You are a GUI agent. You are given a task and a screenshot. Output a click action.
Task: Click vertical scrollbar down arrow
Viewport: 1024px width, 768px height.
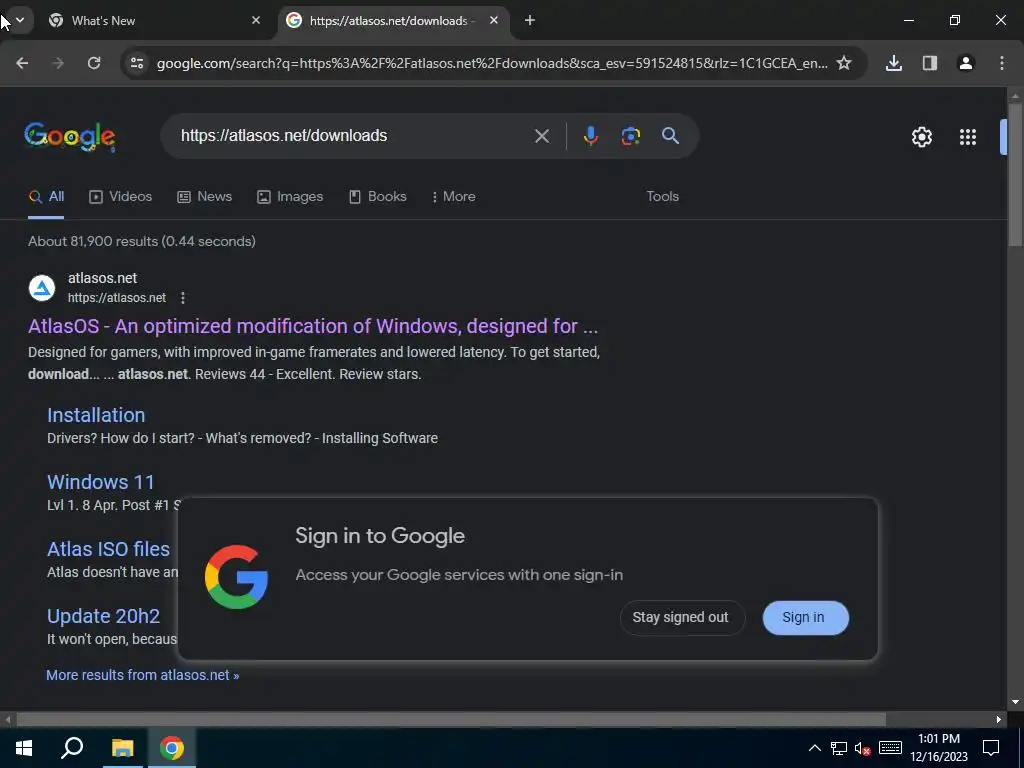point(1015,702)
